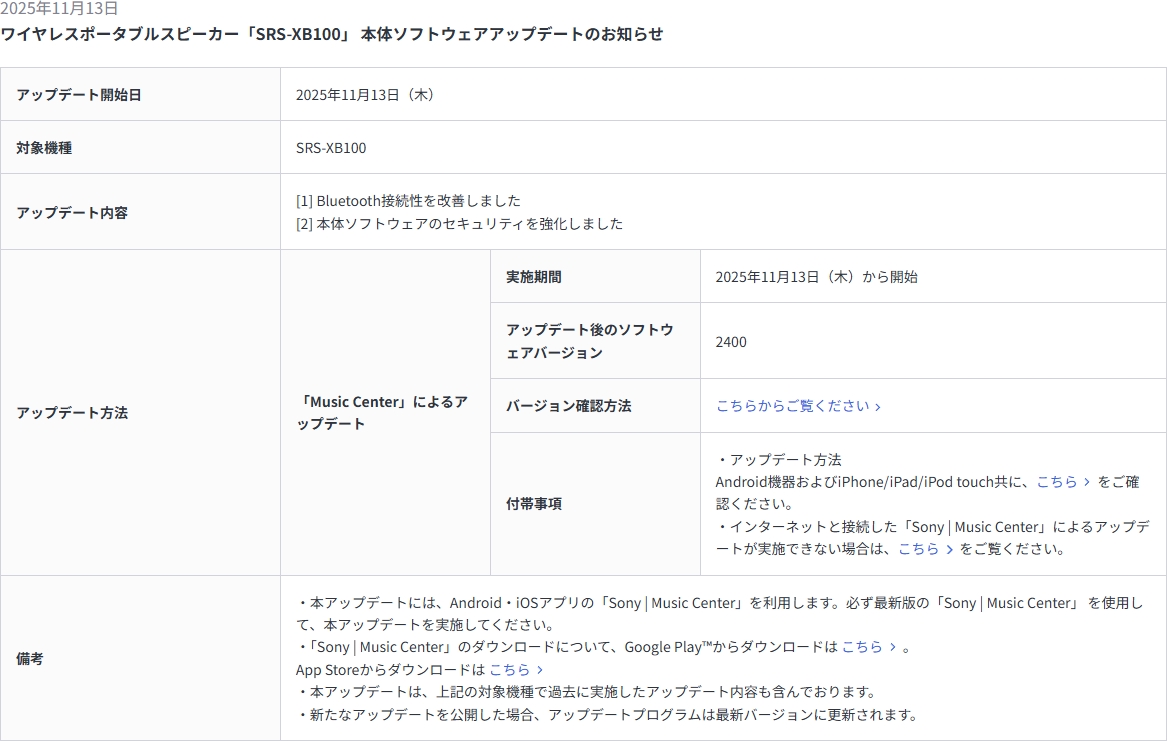This screenshot has width=1167, height=741.
Task: Select the 「Music Center」によるアップデート cell
Action: click(384, 412)
